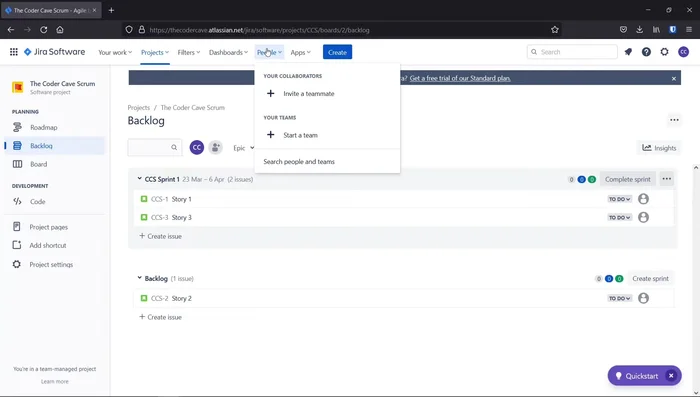The image size is (700, 397).
Task: Go to browser home page icon
Action: point(60,30)
